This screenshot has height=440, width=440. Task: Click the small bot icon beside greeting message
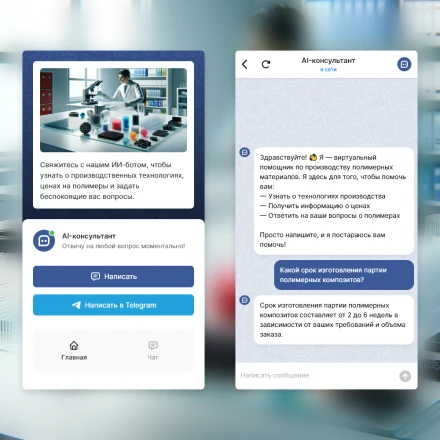coord(245,152)
